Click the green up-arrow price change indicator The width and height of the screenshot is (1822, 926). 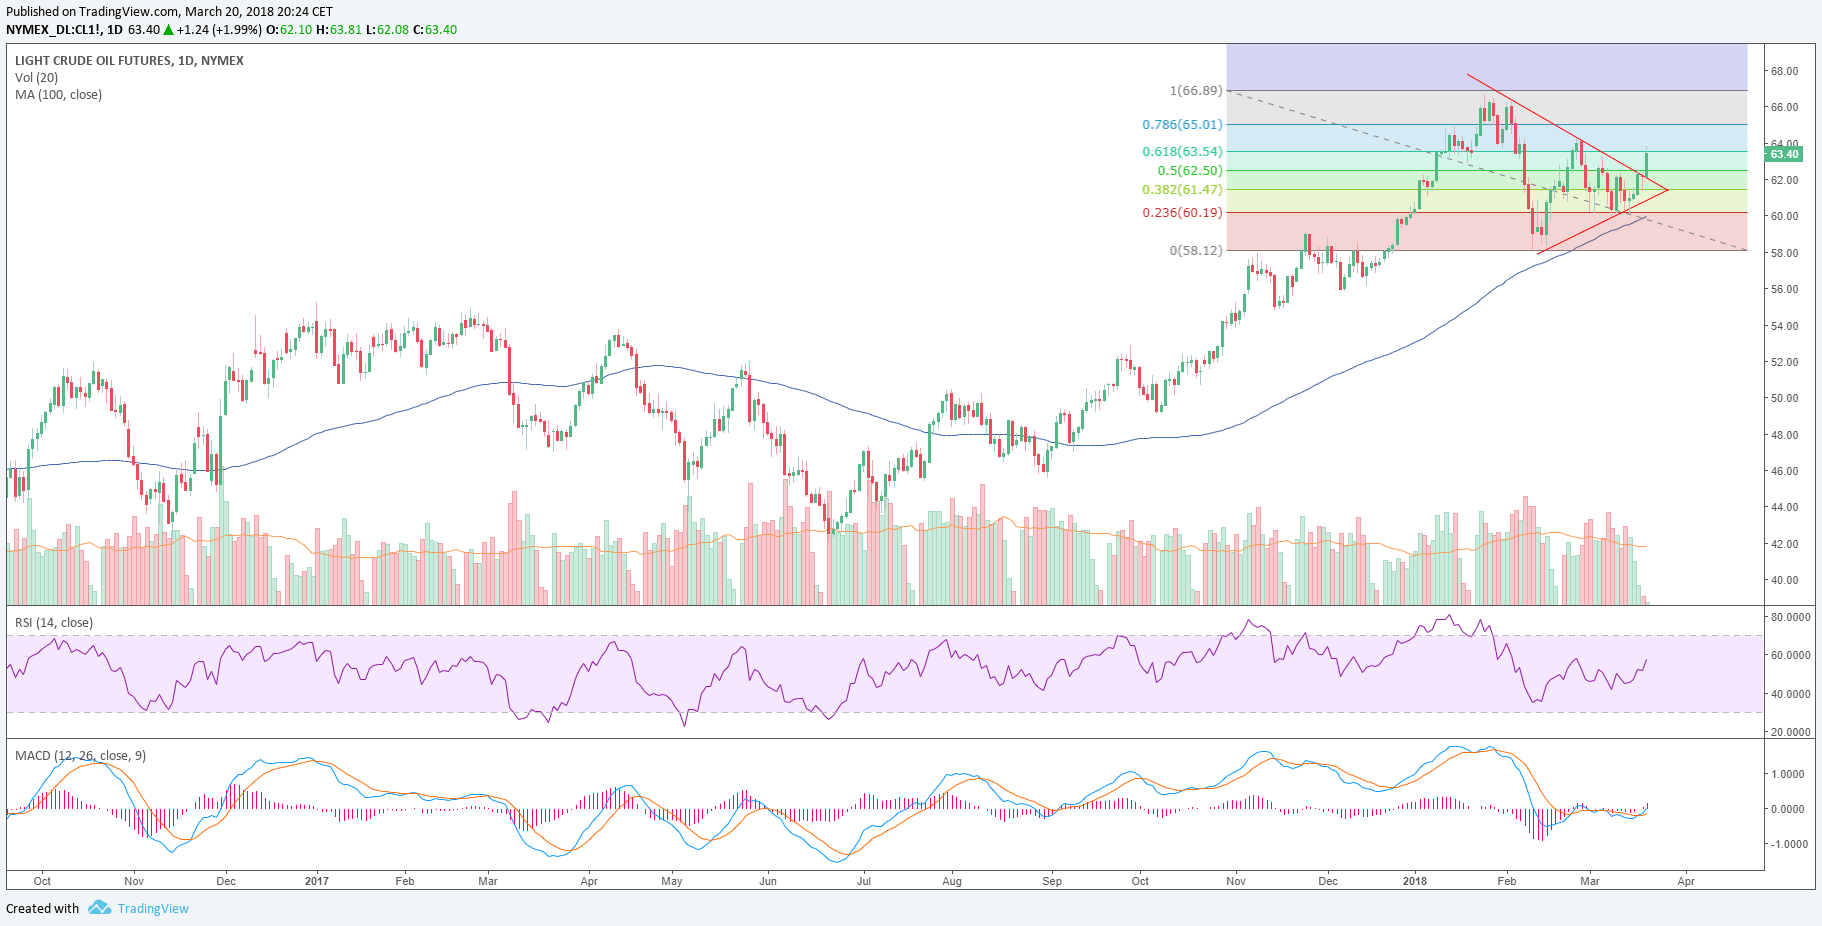169,29
